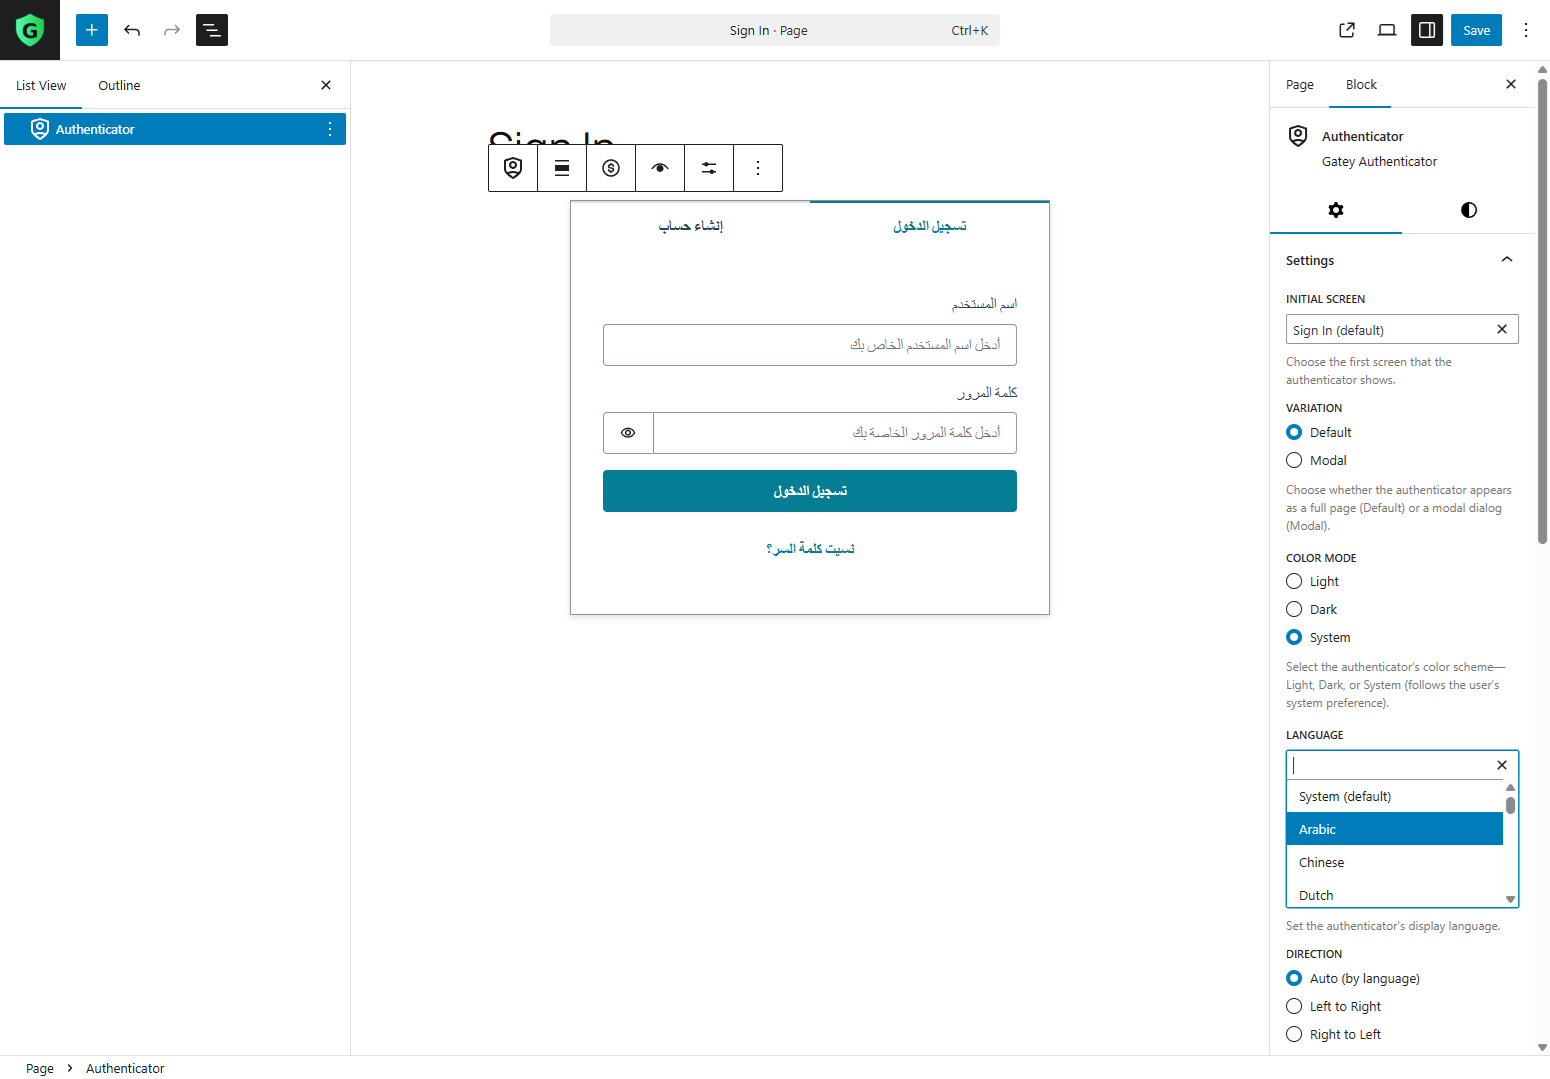Open the top-right options menu
The width and height of the screenshot is (1550, 1079).
click(x=1526, y=30)
